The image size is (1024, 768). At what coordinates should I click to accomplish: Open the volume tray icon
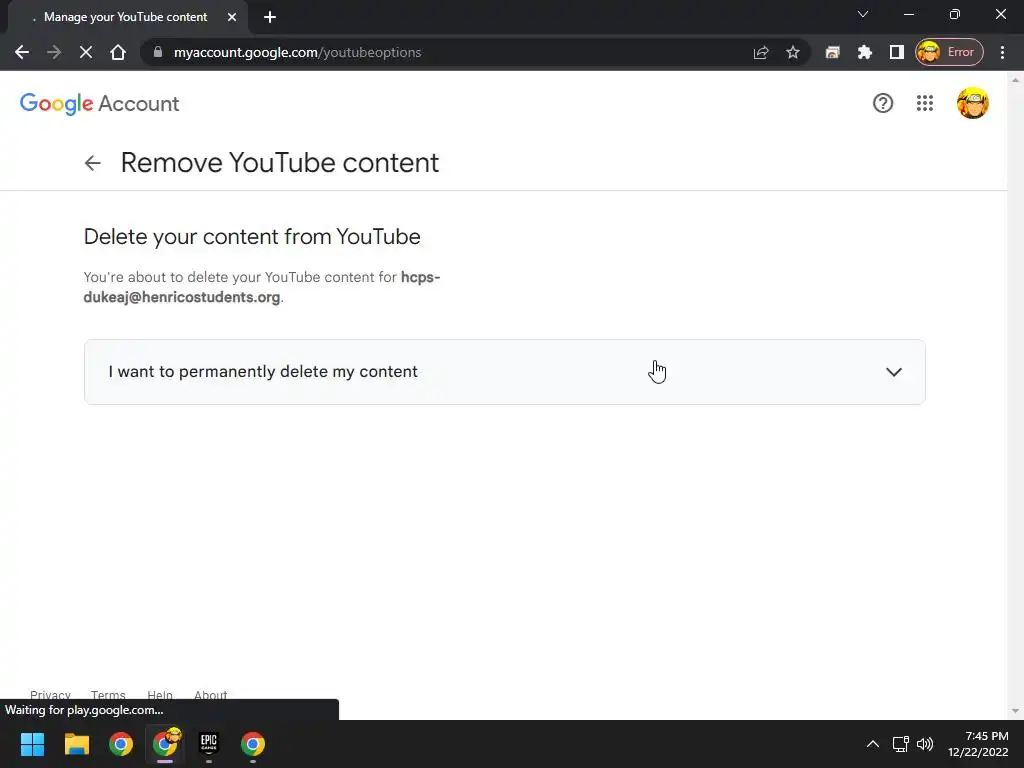click(x=925, y=744)
